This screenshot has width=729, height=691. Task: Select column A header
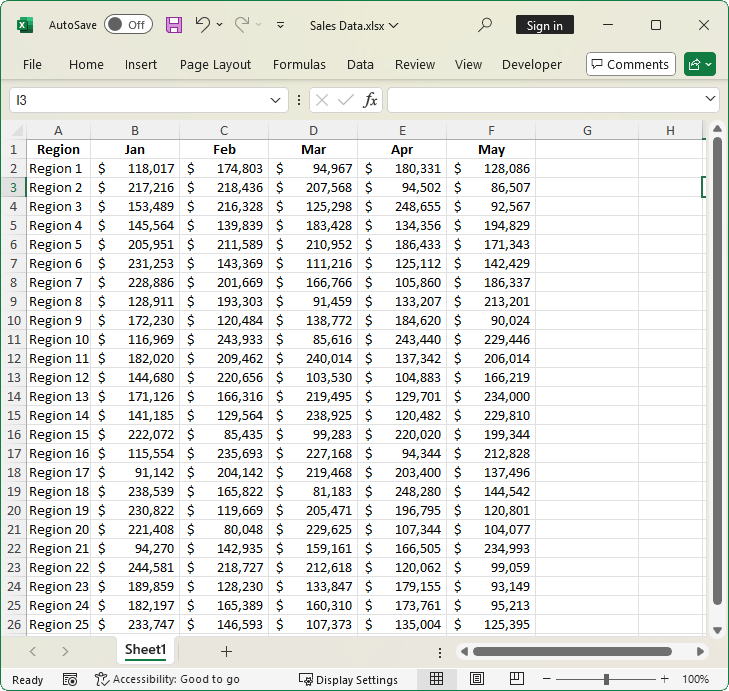(x=58, y=131)
